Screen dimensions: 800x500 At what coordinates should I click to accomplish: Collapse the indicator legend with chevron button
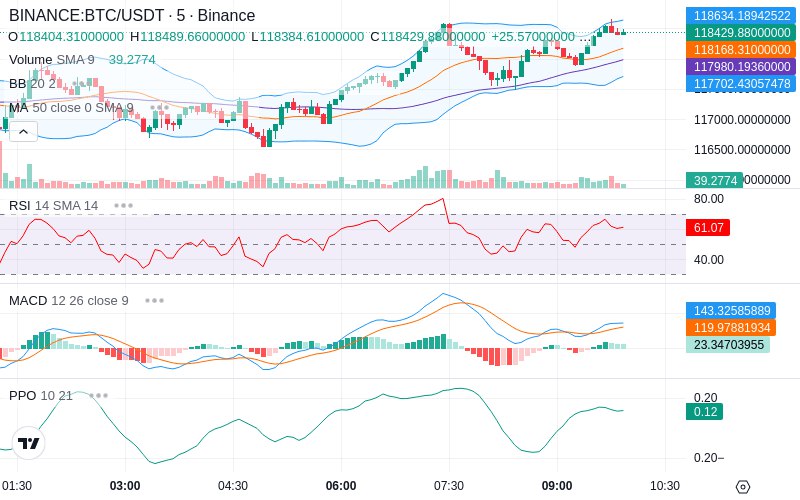click(23, 132)
